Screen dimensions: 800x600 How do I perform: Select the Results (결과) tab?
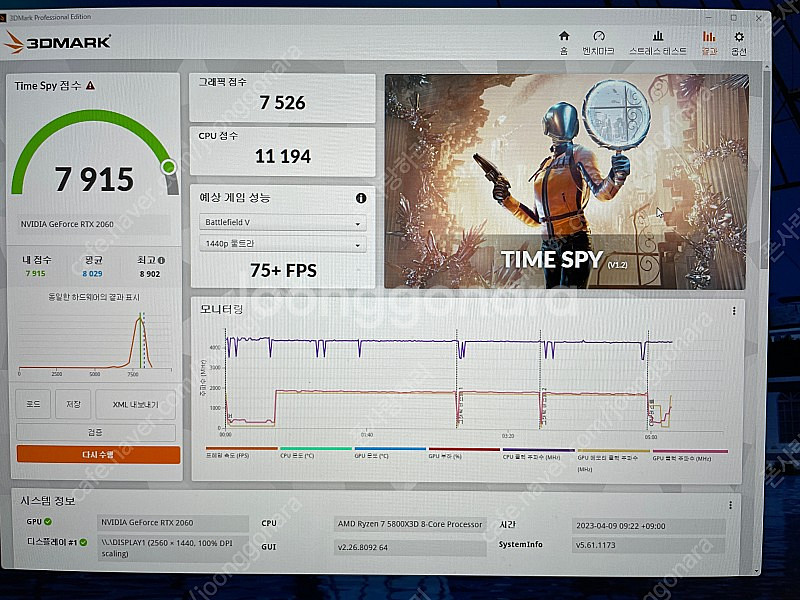coord(709,42)
